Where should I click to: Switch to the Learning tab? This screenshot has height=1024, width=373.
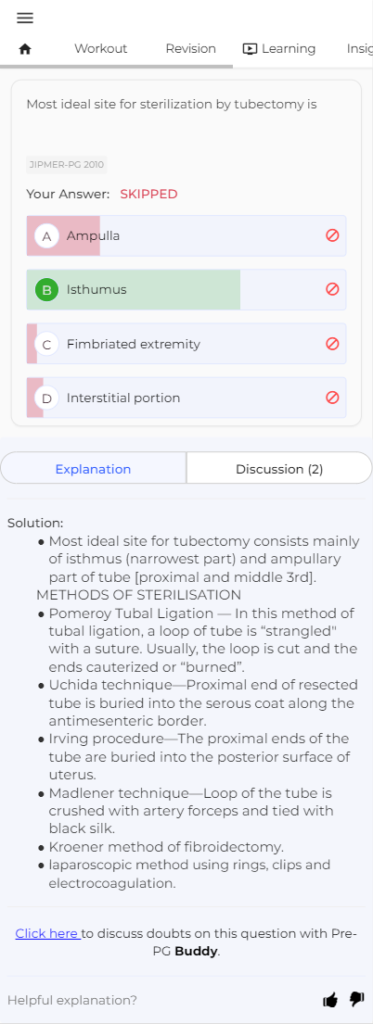click(x=279, y=49)
